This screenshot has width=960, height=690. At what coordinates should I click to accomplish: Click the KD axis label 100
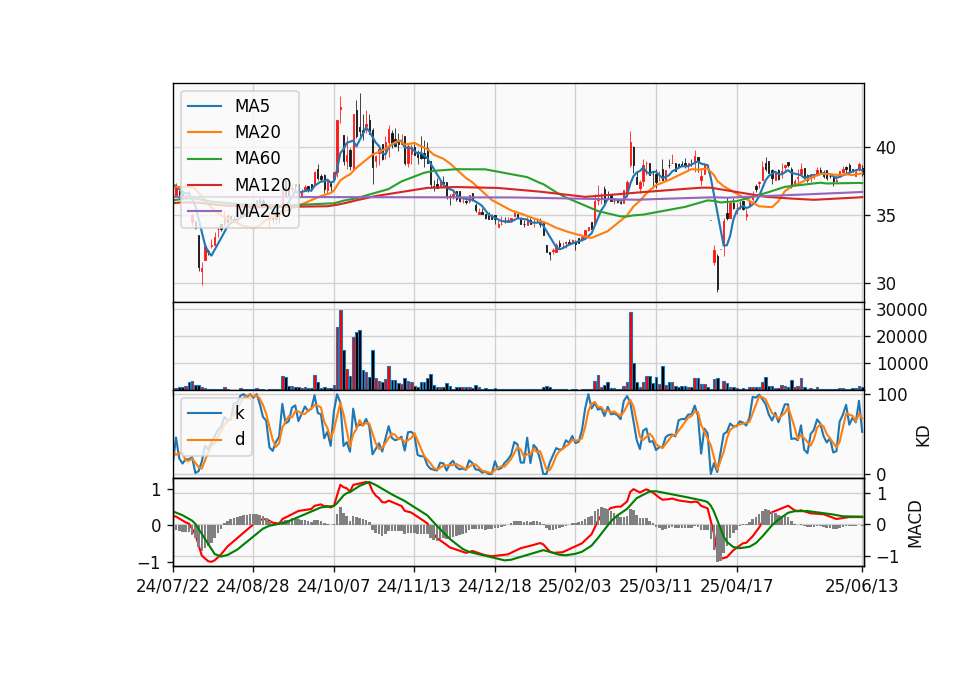tap(891, 395)
